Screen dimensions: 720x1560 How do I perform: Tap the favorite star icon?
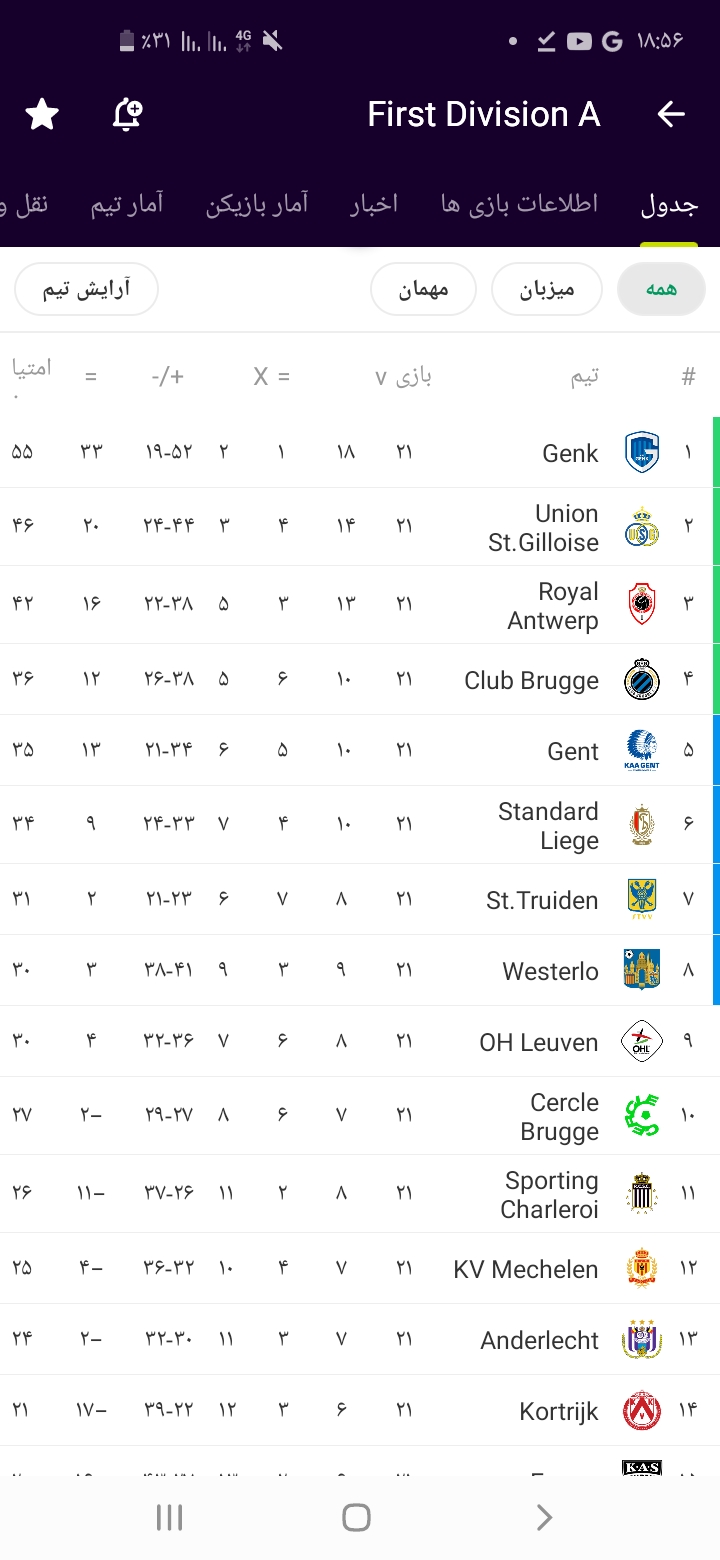[x=42, y=115]
